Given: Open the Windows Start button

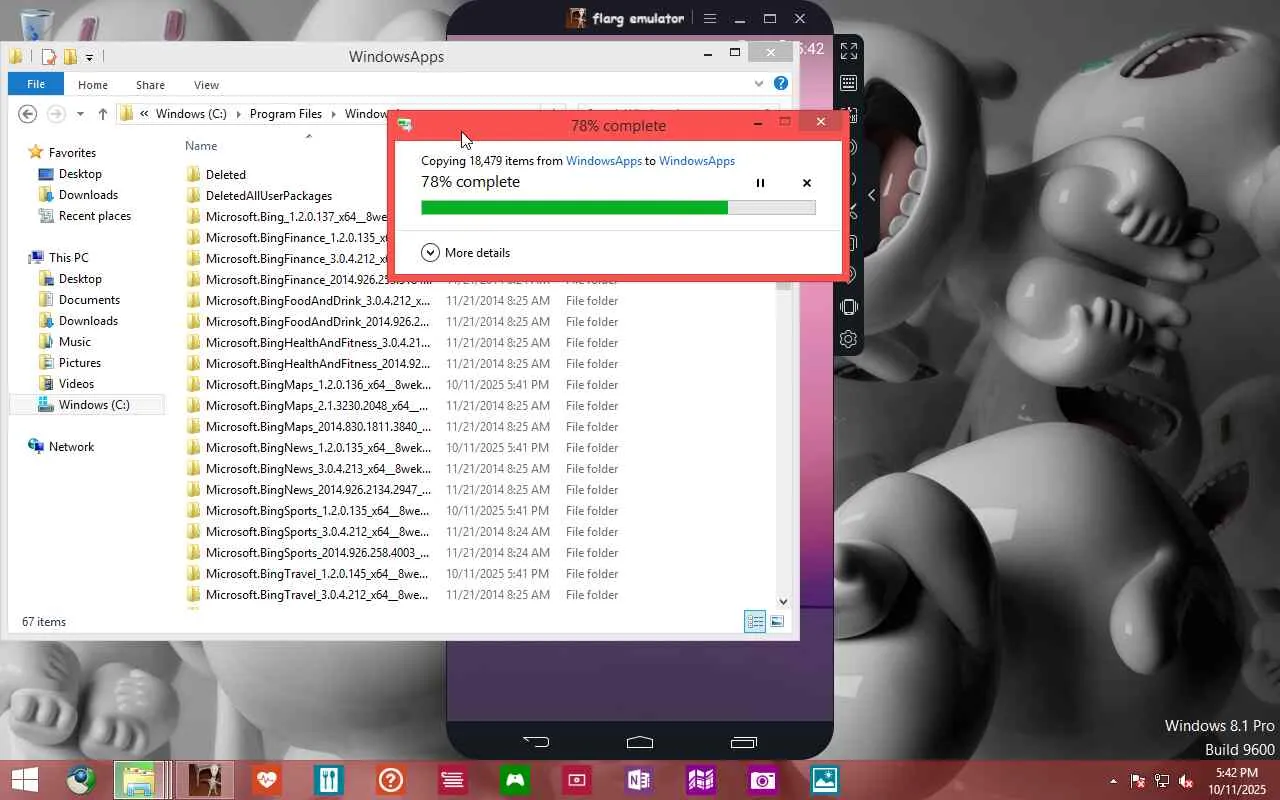Looking at the screenshot, I should click(25, 780).
